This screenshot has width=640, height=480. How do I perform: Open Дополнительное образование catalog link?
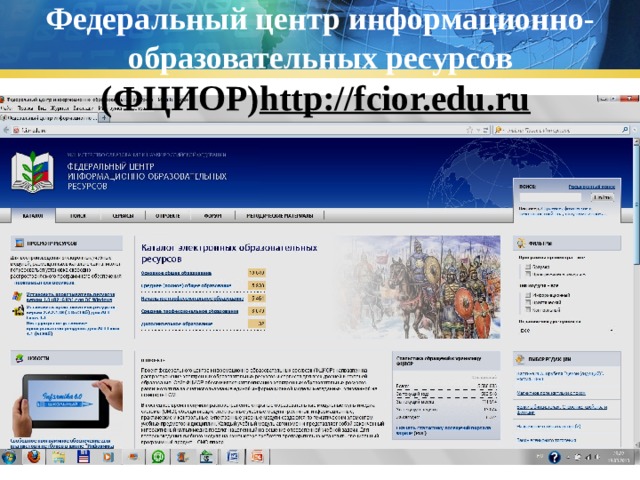click(x=177, y=323)
